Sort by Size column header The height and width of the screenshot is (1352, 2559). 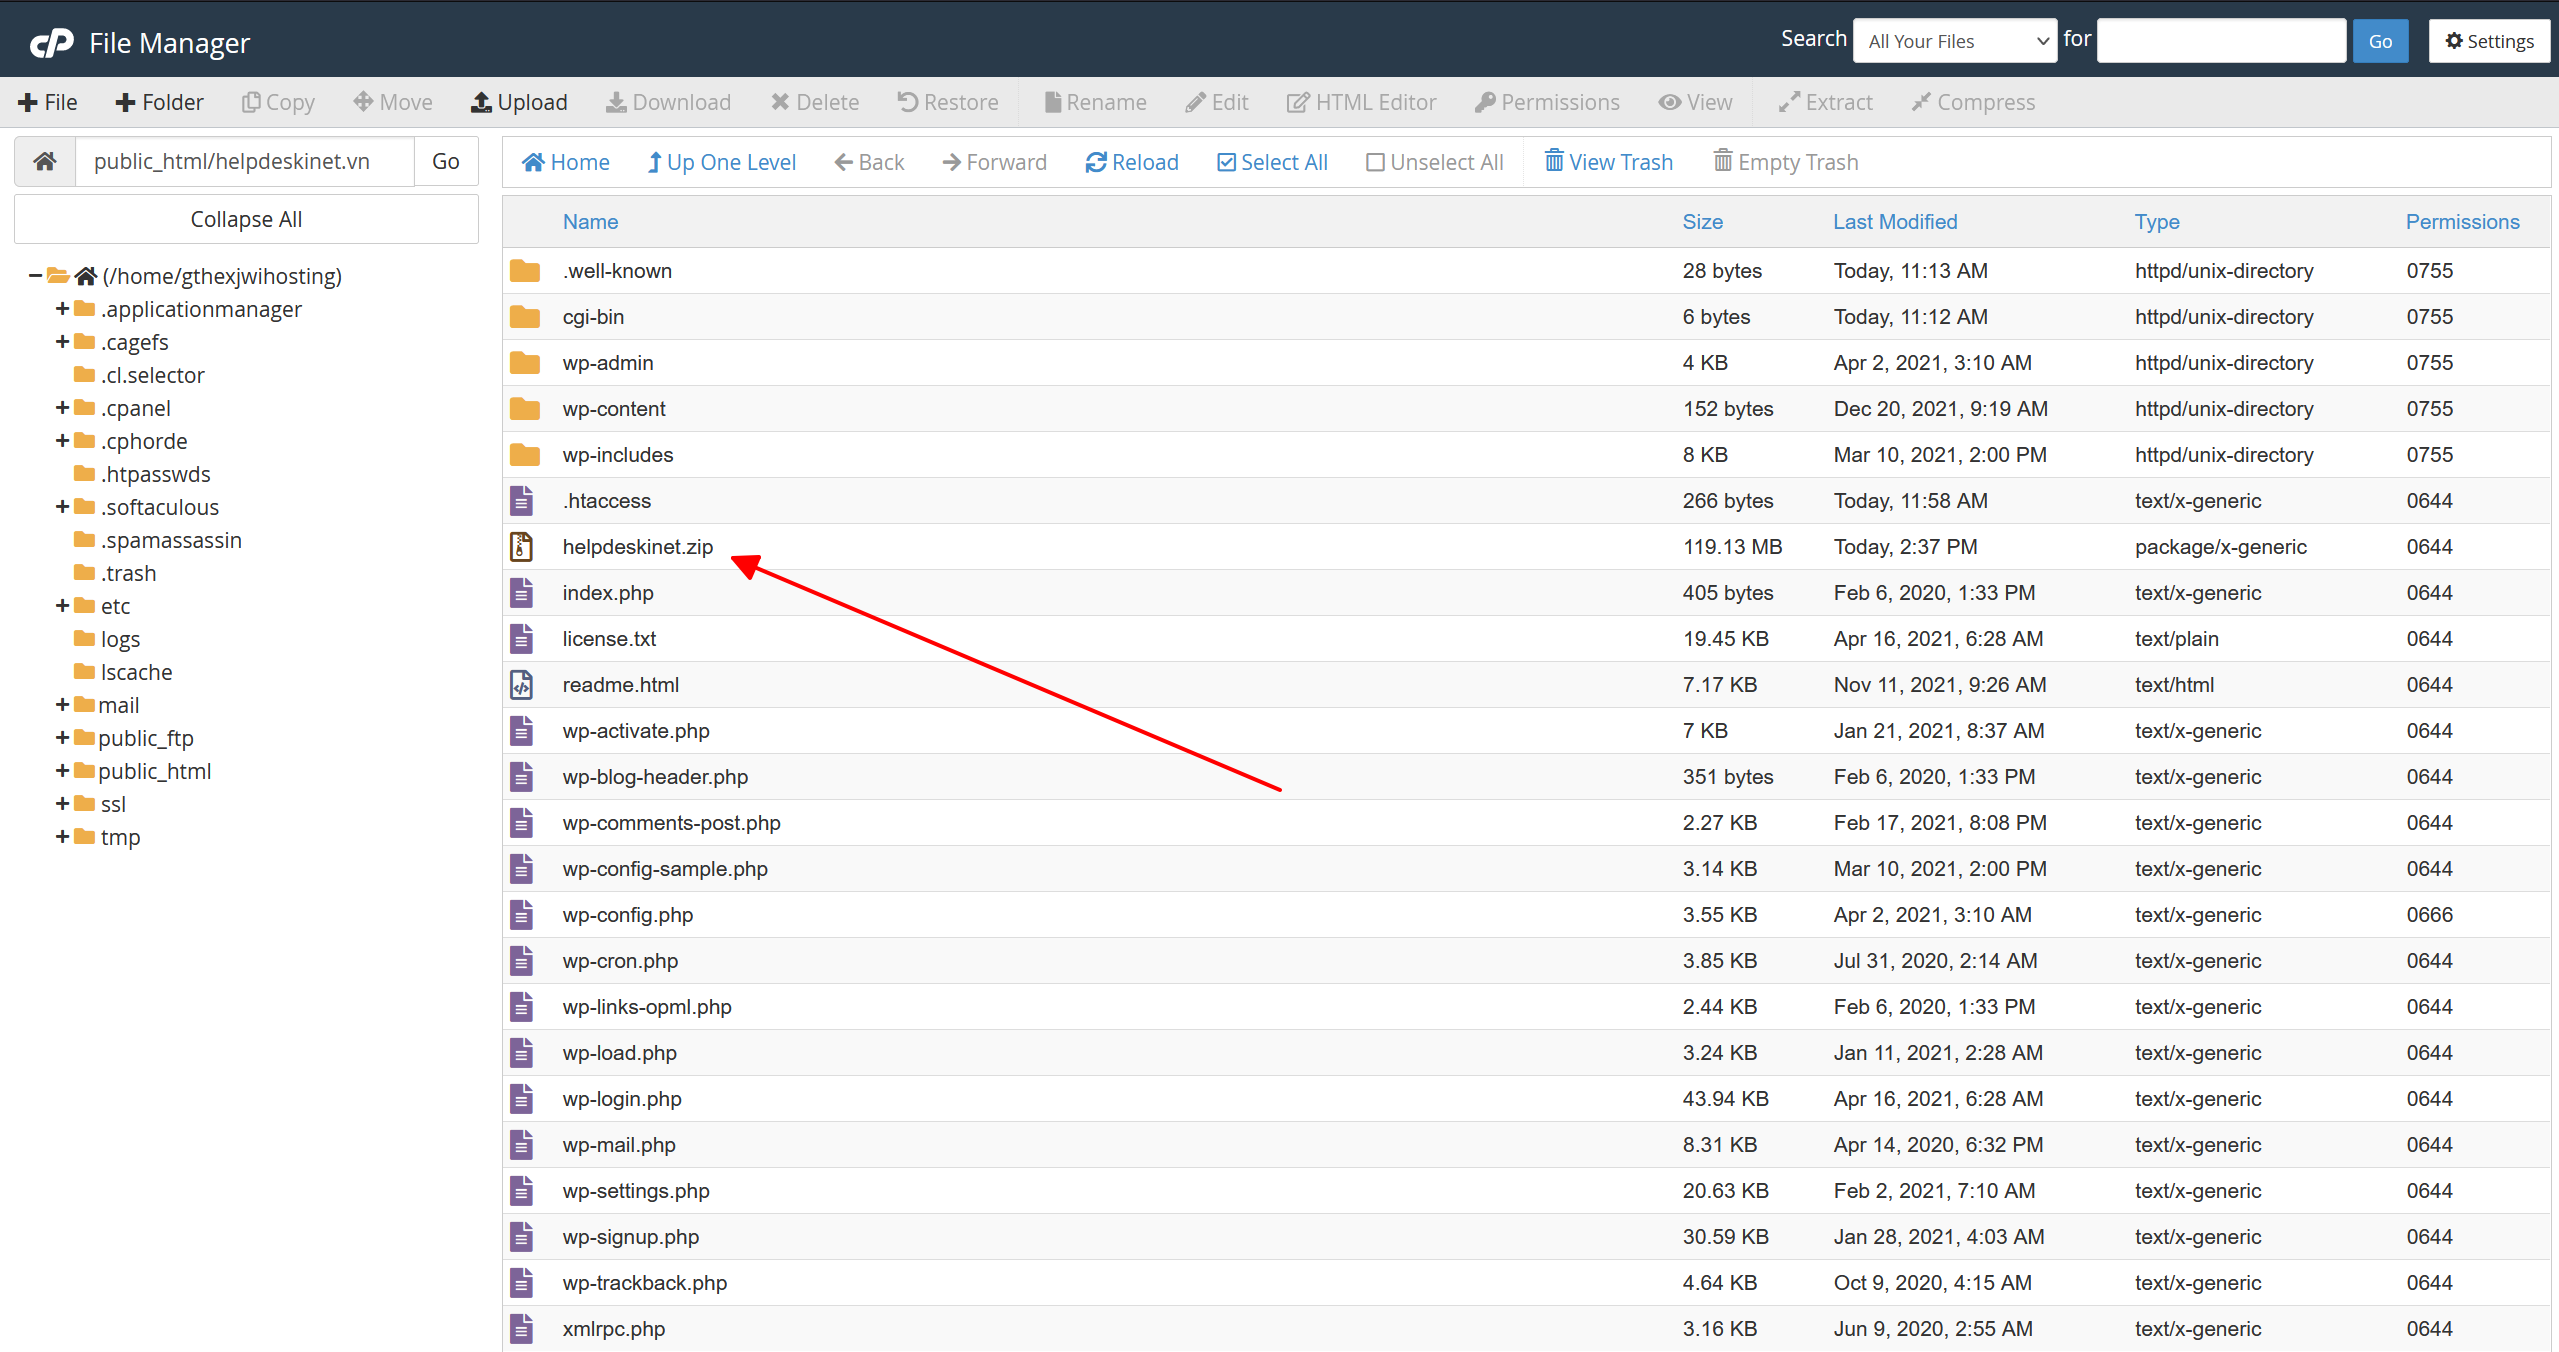[x=1702, y=222]
